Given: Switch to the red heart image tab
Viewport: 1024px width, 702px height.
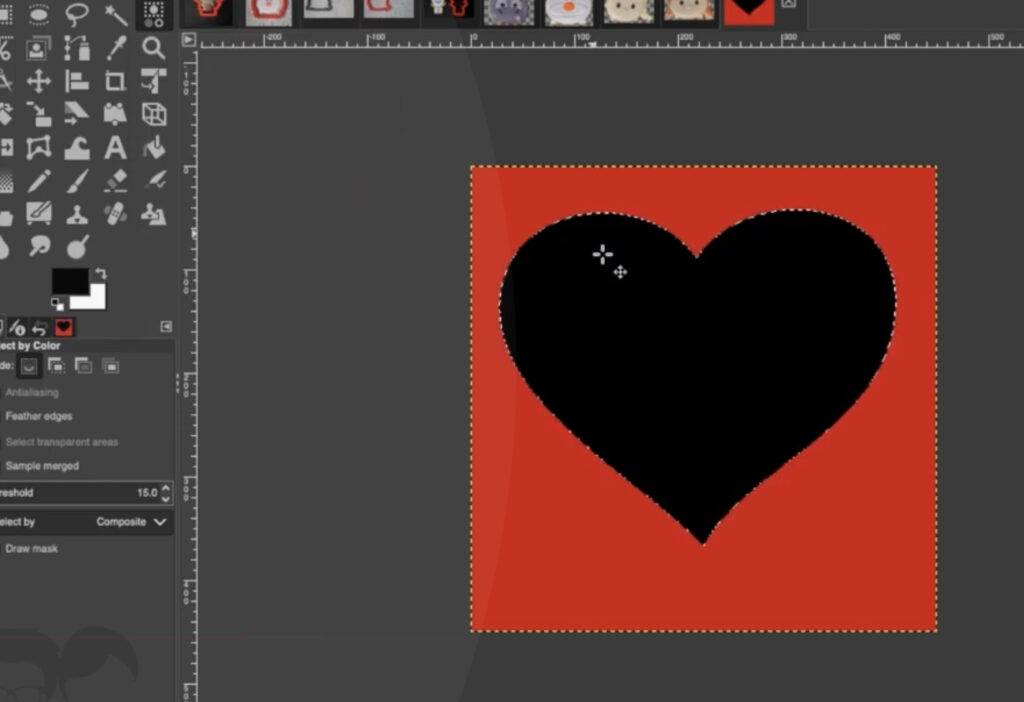Looking at the screenshot, I should pyautogui.click(x=749, y=12).
